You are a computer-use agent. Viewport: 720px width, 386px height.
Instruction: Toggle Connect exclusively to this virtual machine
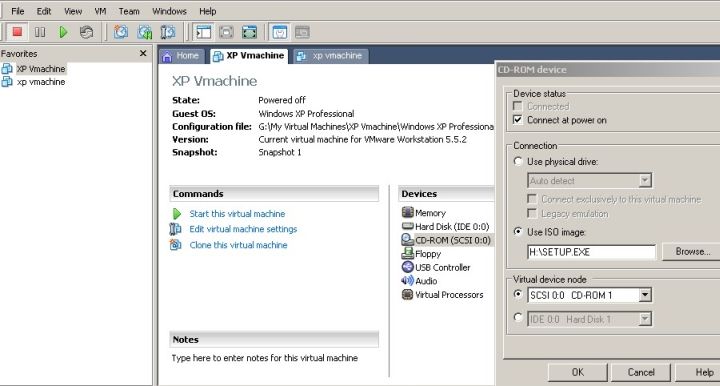click(532, 199)
